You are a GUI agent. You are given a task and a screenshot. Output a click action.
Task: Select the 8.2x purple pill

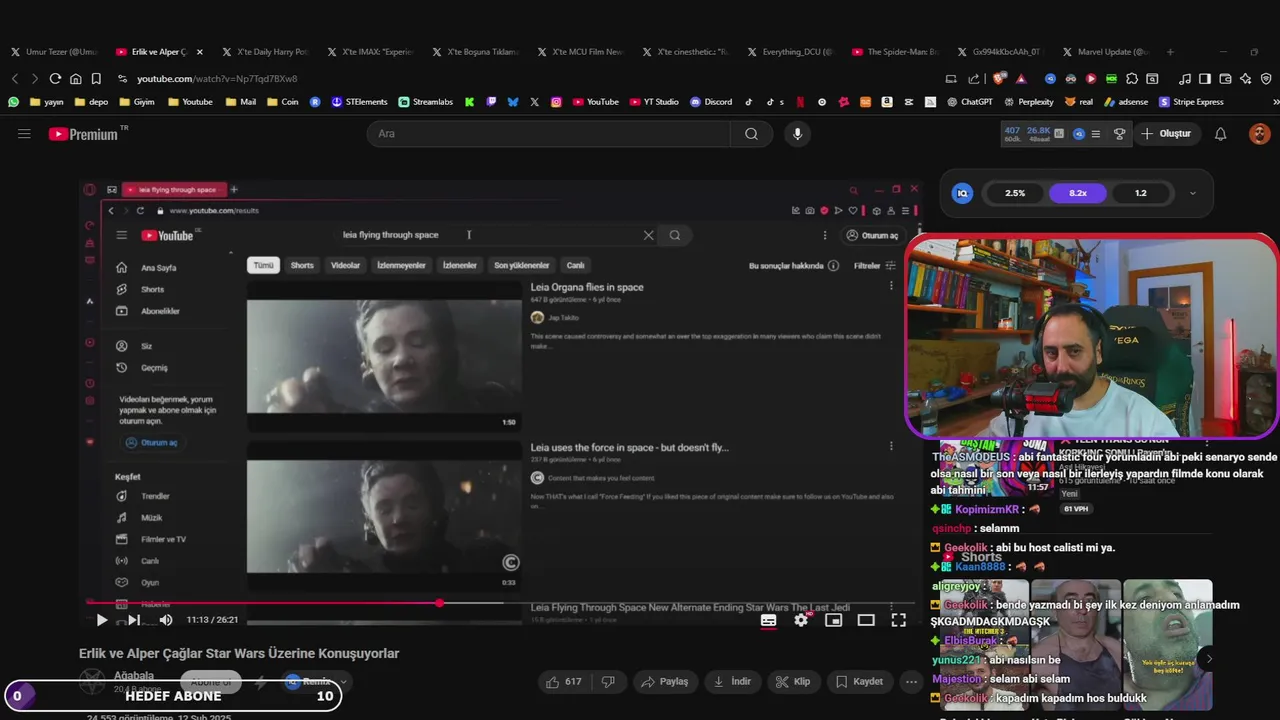click(x=1077, y=193)
